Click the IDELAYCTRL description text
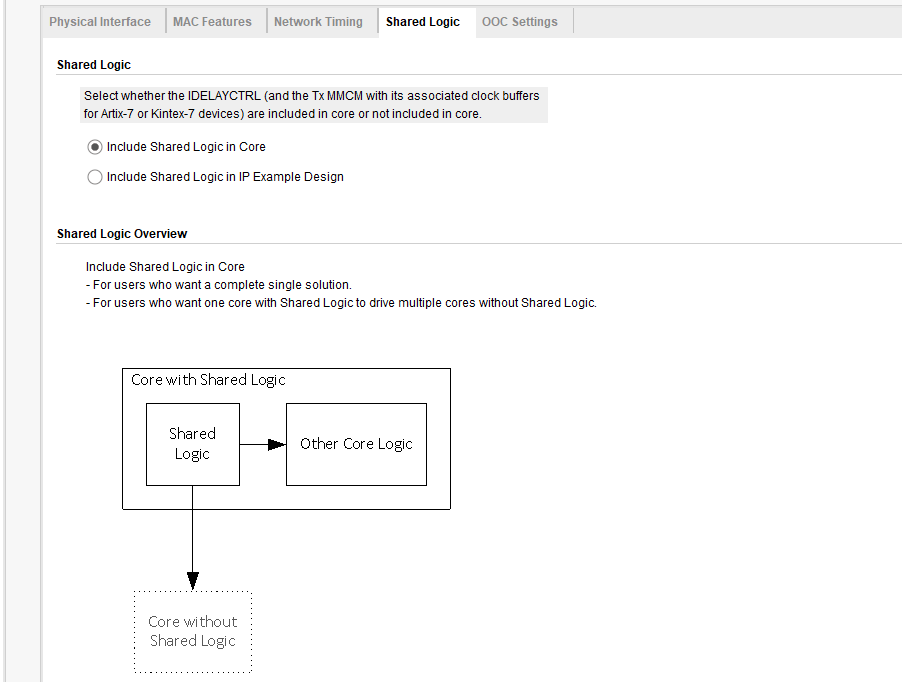This screenshot has width=902, height=682. (x=311, y=96)
